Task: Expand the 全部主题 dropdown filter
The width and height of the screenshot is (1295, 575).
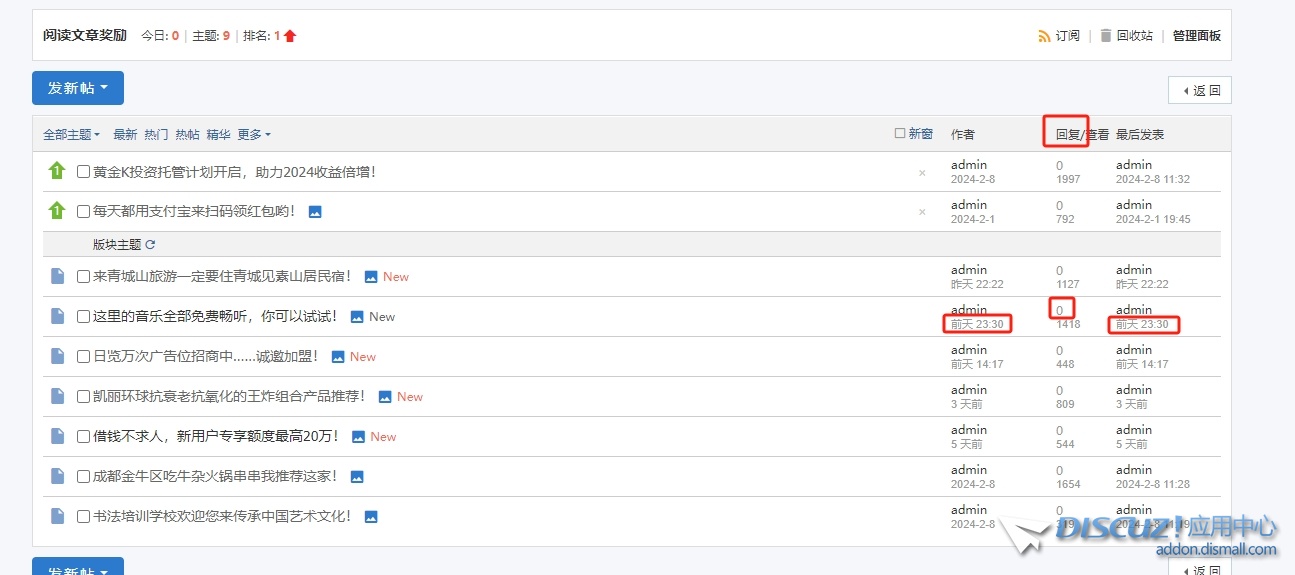Action: point(71,135)
